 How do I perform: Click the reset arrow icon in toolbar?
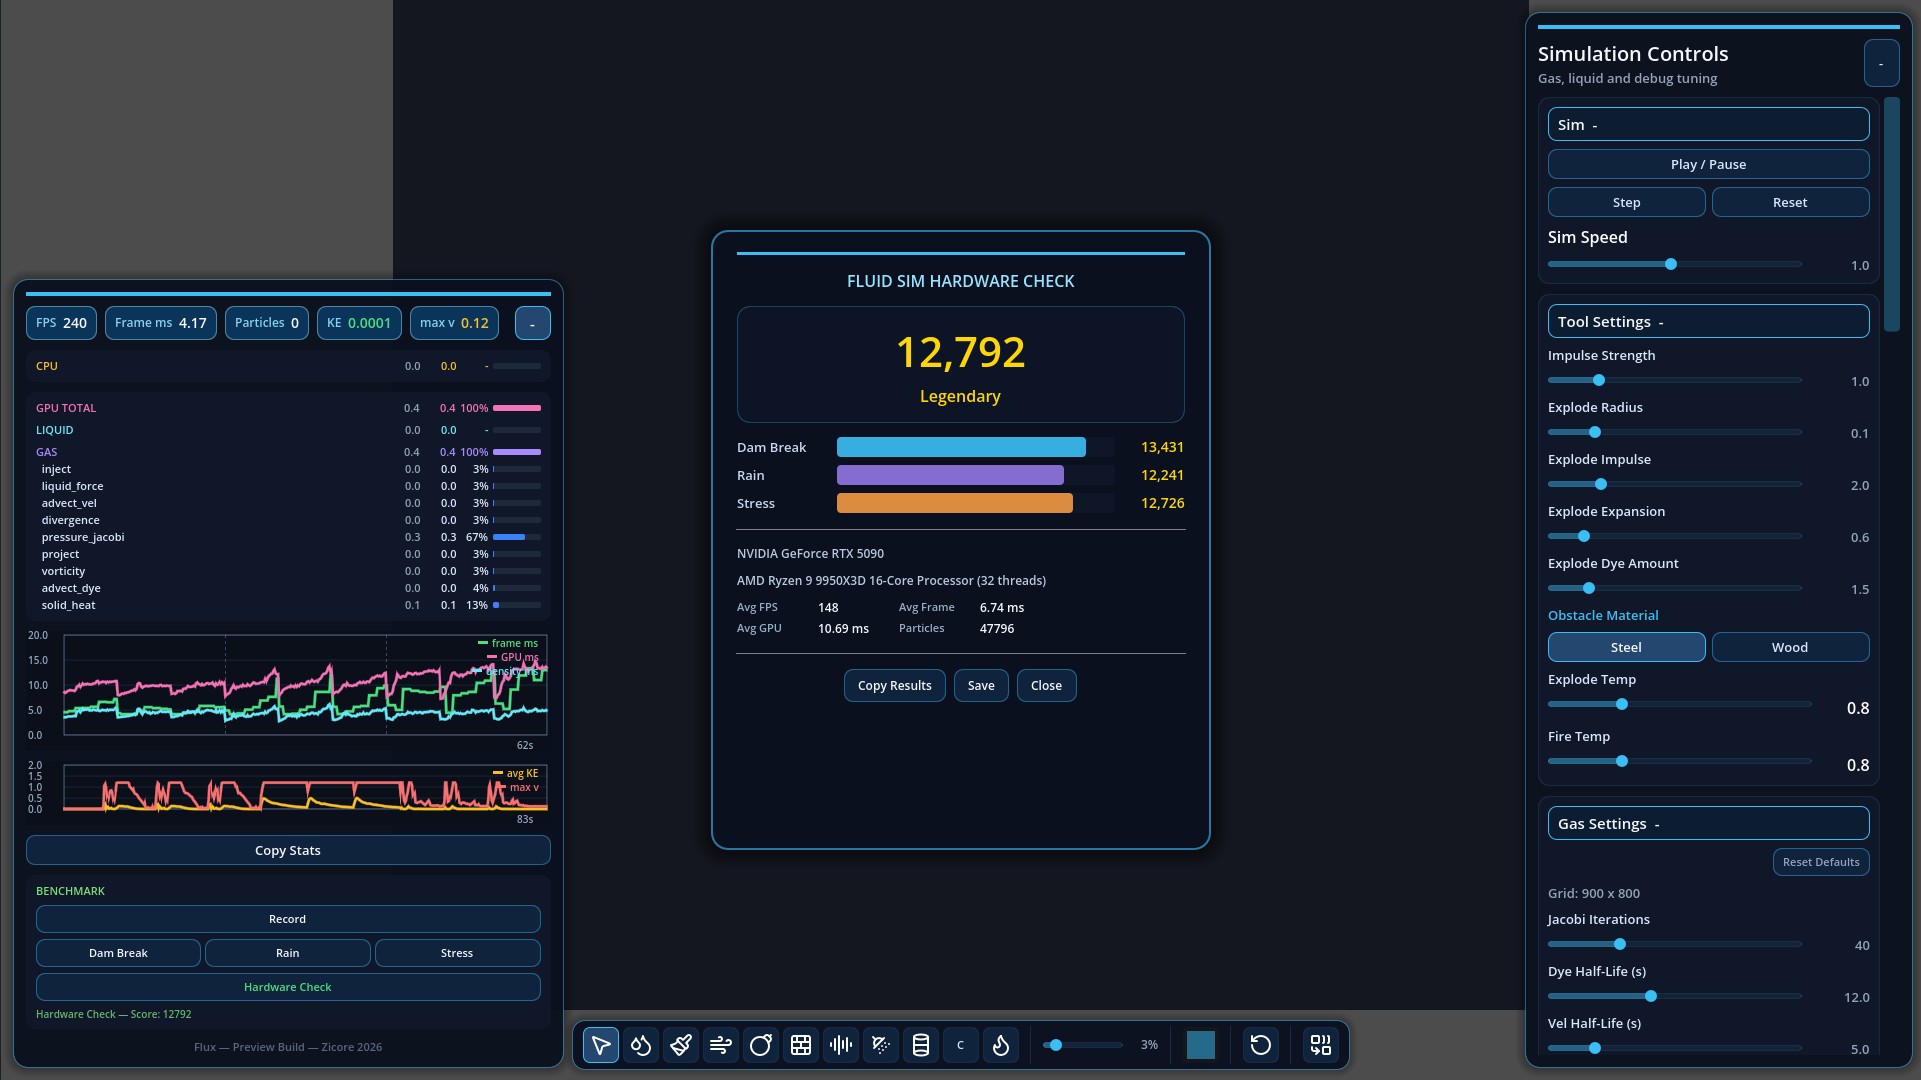pos(1261,1045)
